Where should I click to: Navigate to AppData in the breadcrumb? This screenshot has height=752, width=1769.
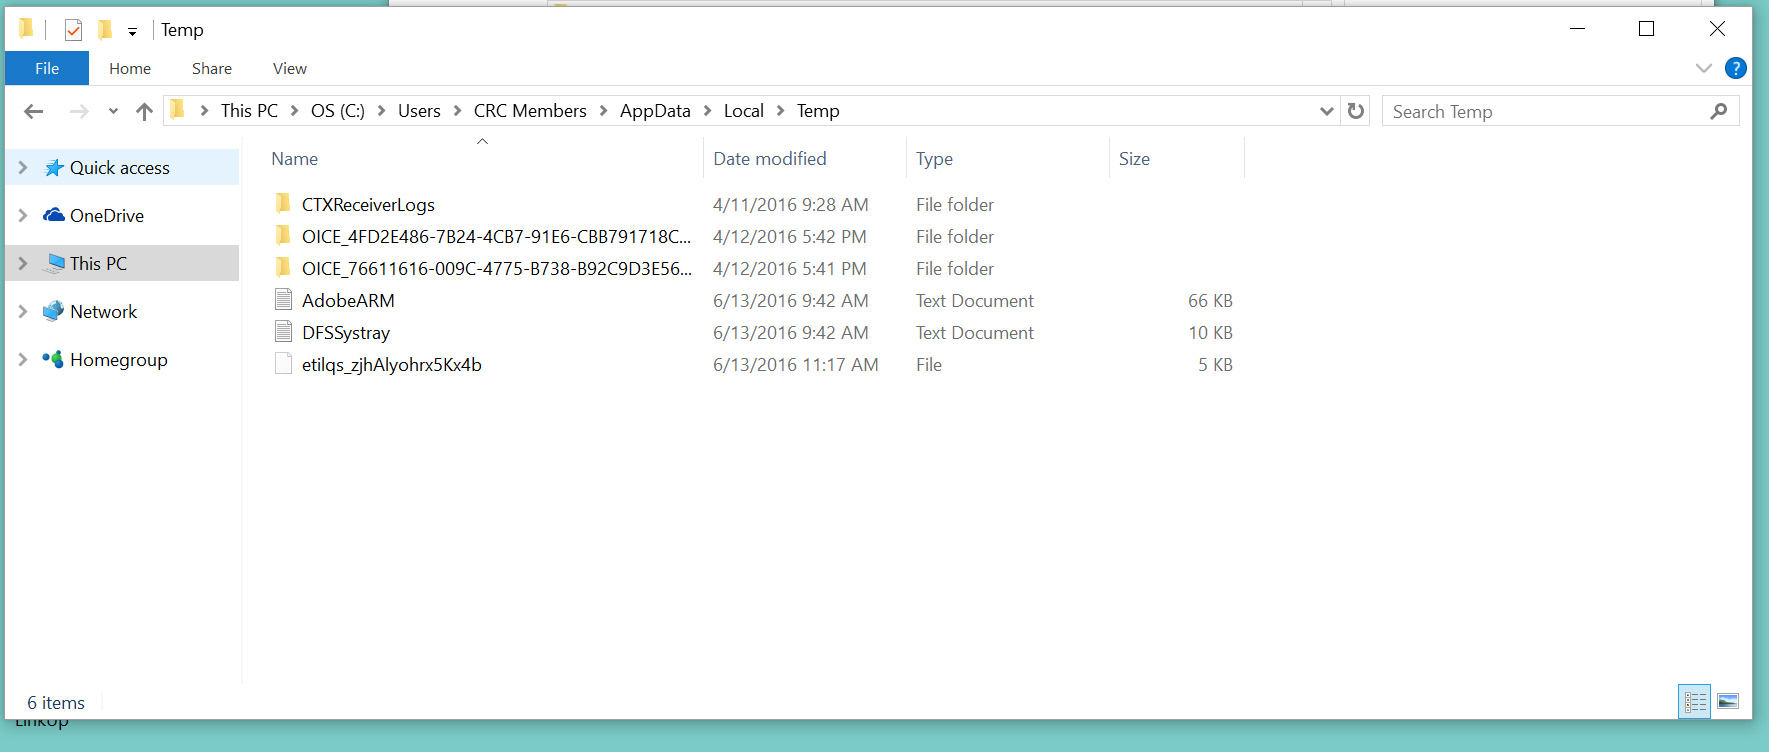[655, 111]
